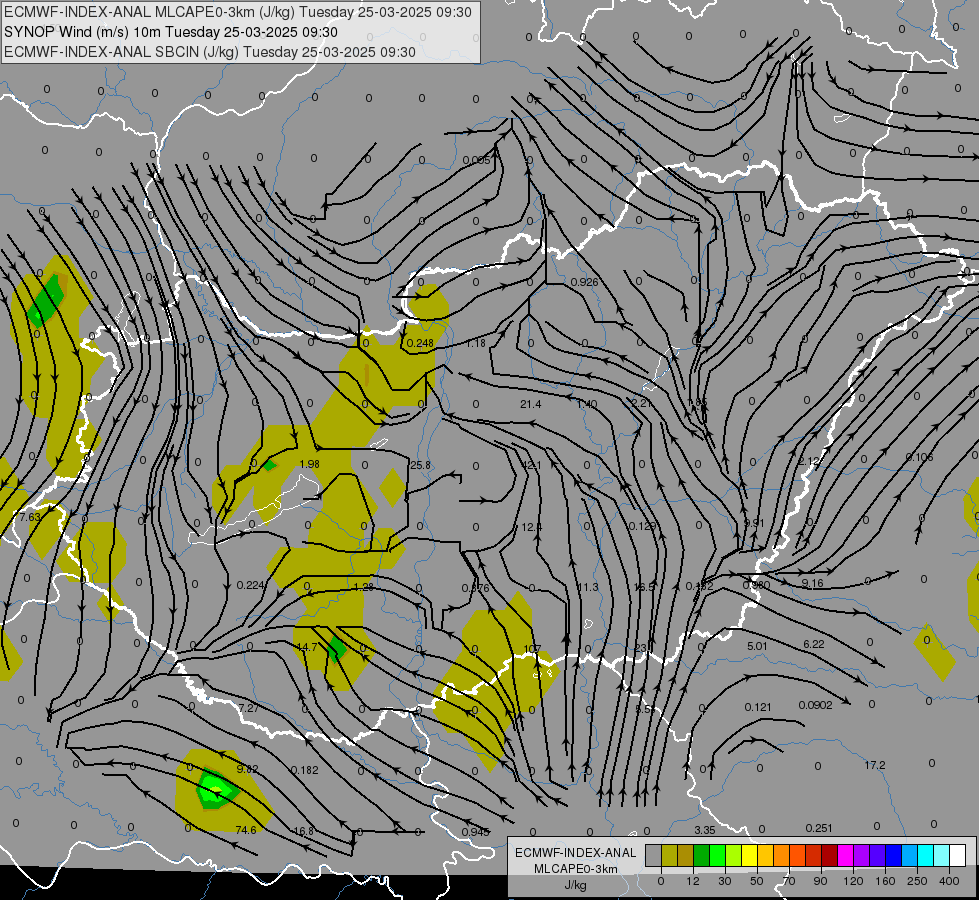Click the data value 0.121
979x900 pixels.
[x=758, y=707]
